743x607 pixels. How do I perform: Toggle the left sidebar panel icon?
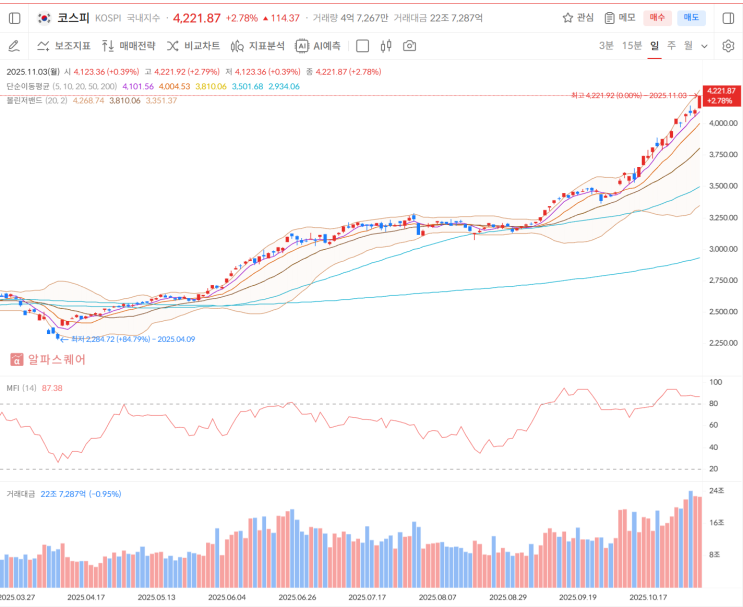click(14, 18)
